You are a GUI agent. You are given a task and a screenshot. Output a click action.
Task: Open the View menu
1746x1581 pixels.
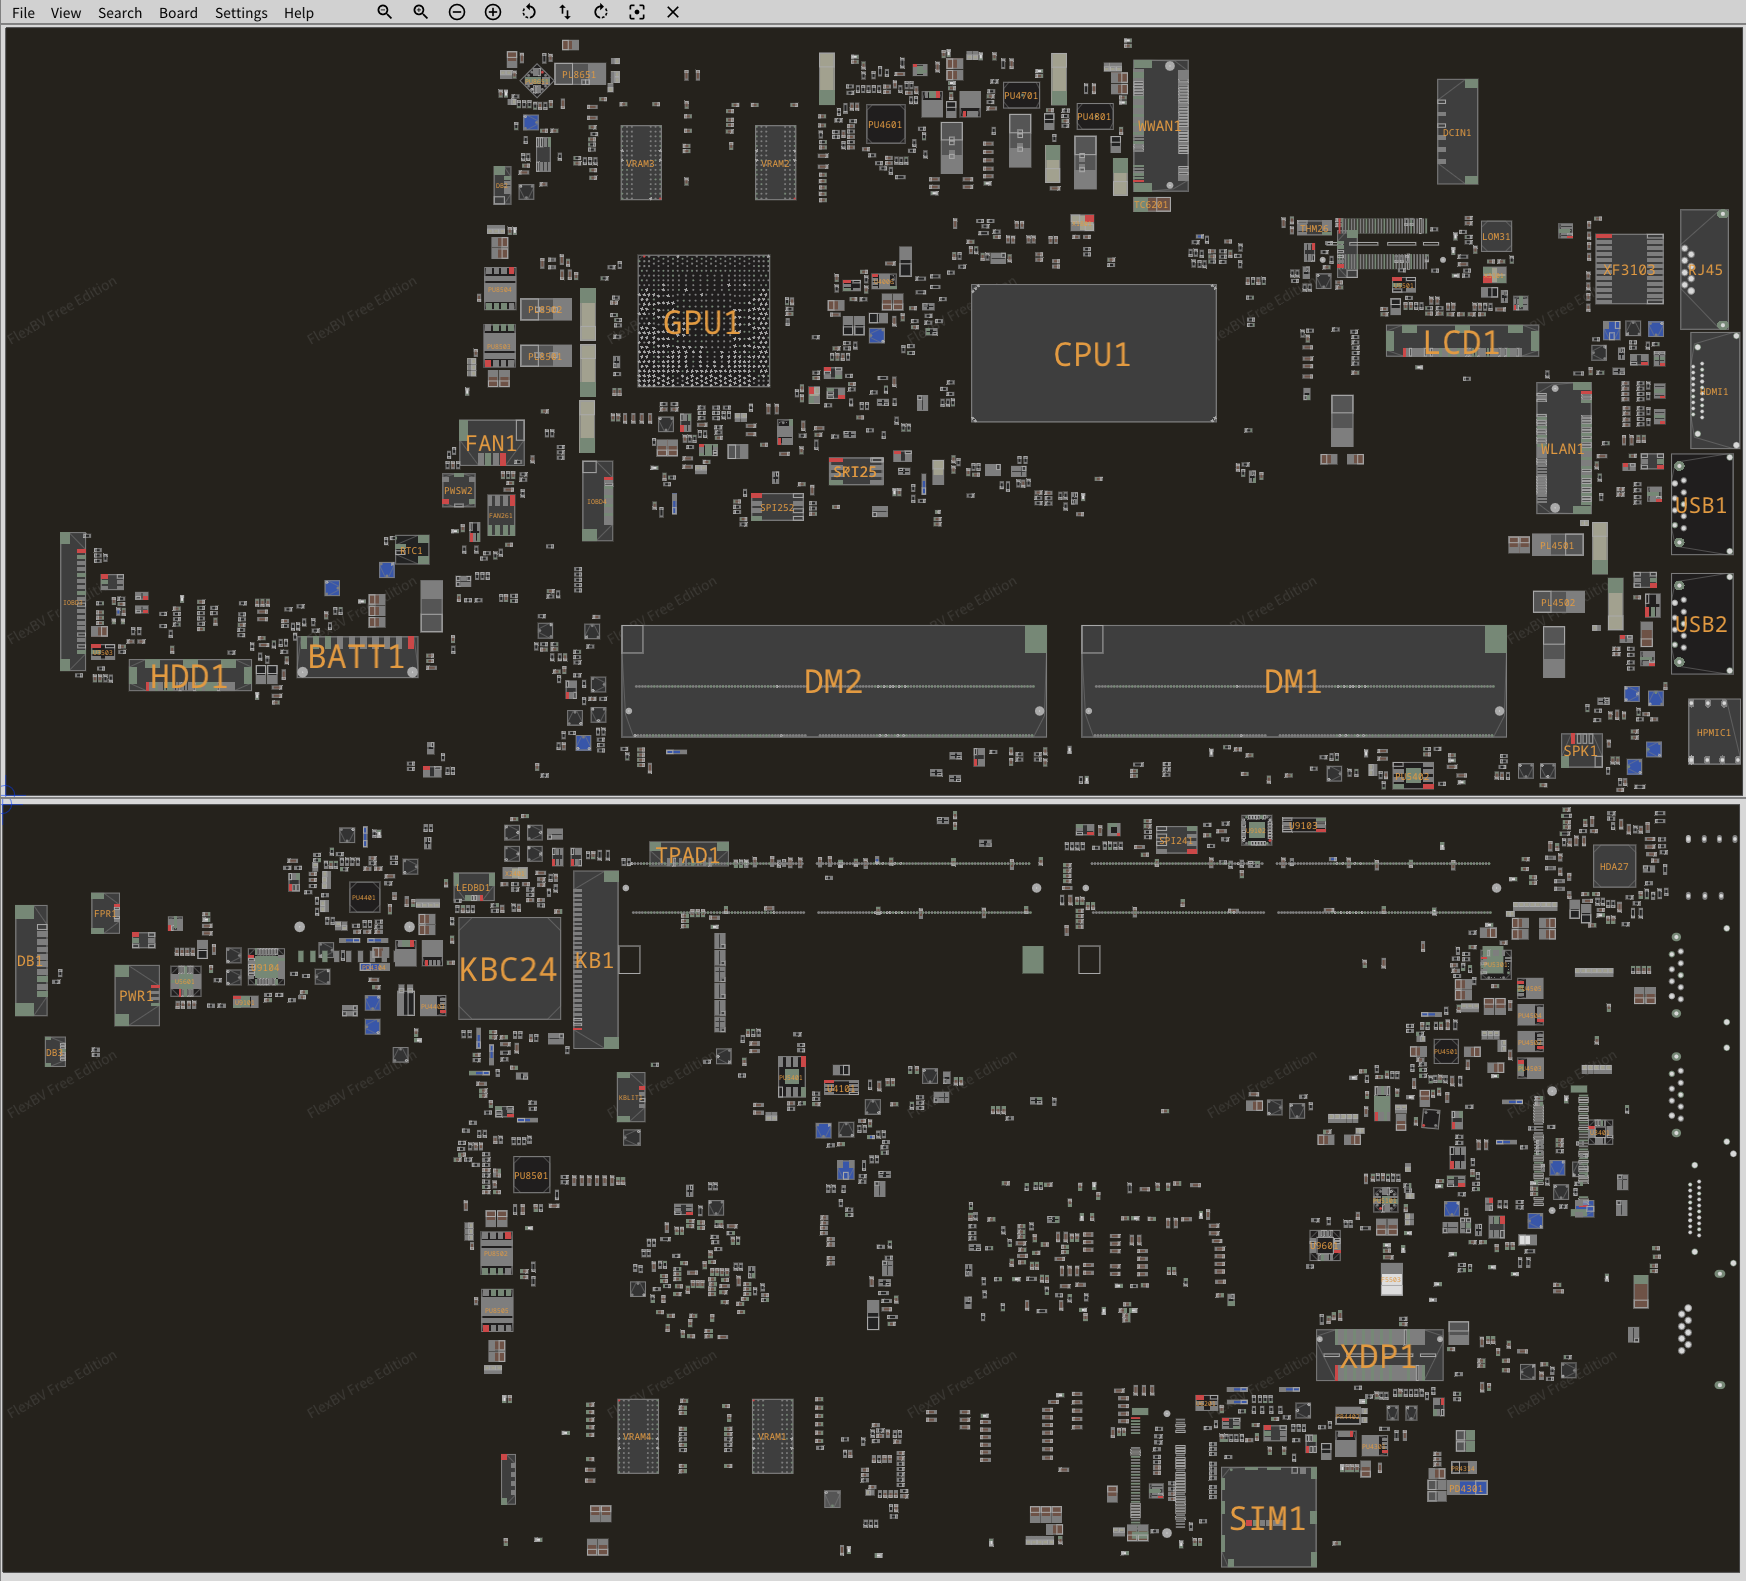click(x=66, y=13)
